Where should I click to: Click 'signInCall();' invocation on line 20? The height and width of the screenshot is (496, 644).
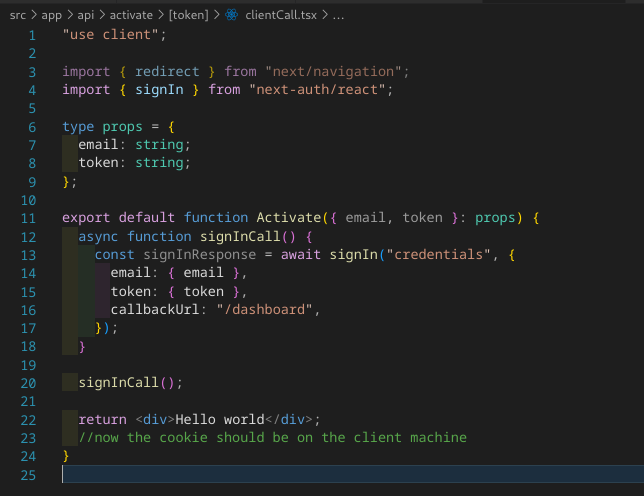pos(131,383)
